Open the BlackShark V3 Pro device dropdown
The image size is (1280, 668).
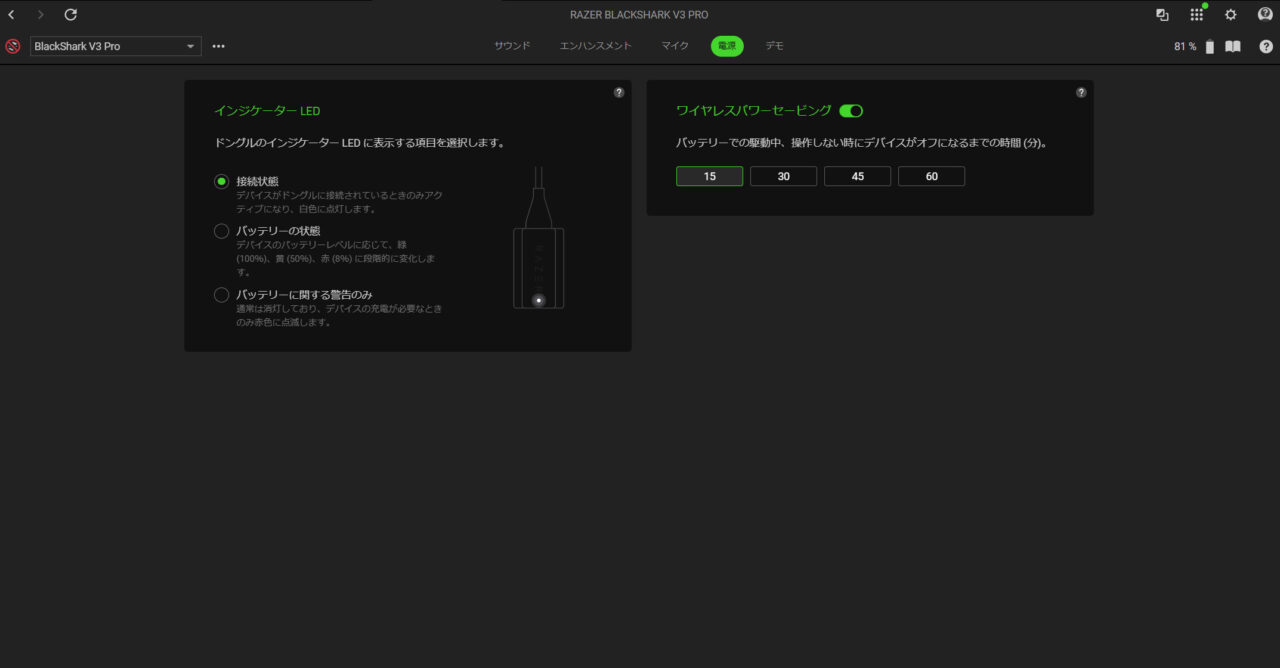(x=116, y=46)
